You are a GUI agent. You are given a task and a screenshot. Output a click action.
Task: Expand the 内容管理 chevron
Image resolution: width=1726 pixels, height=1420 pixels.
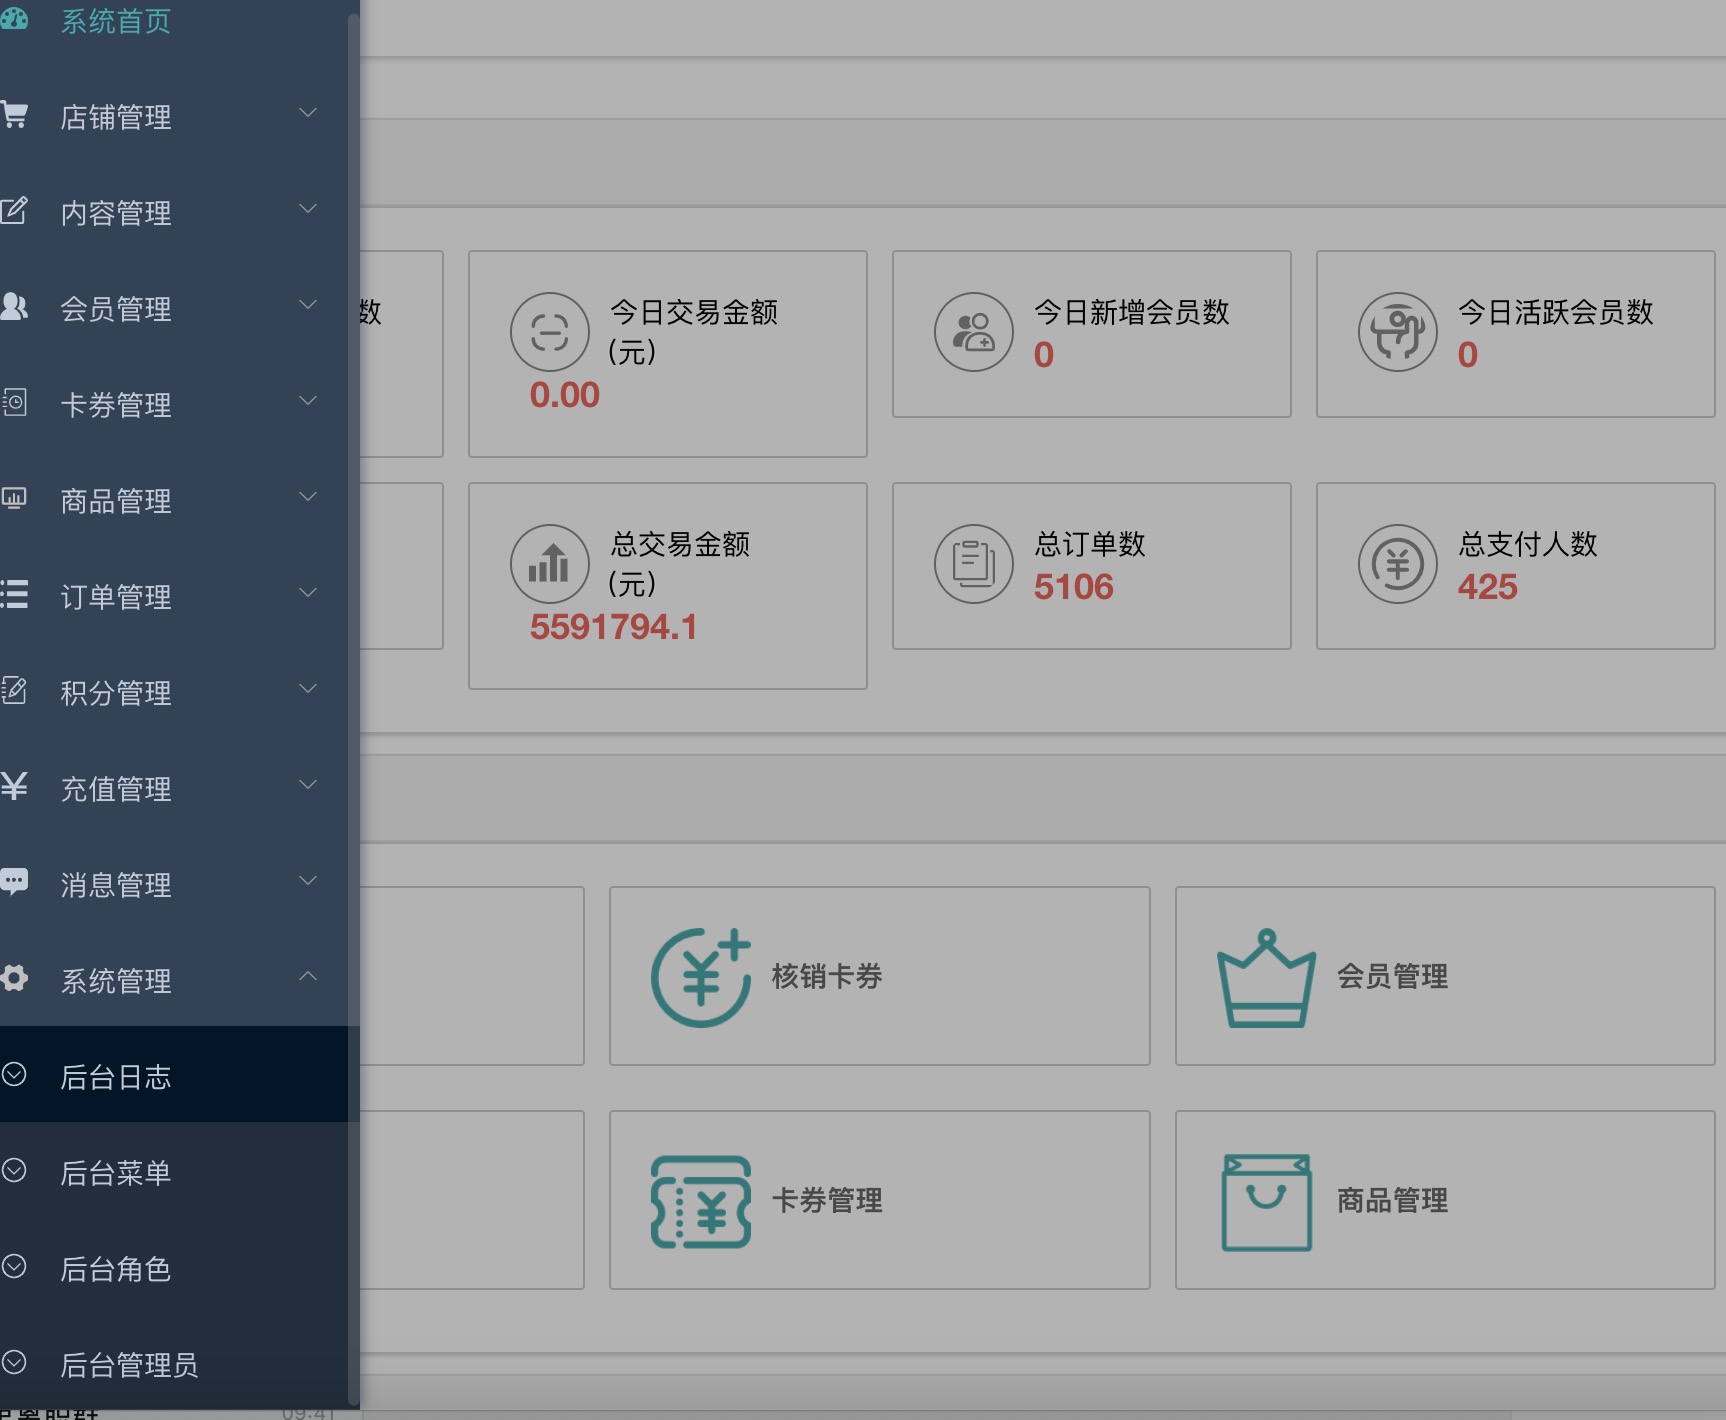point(308,209)
